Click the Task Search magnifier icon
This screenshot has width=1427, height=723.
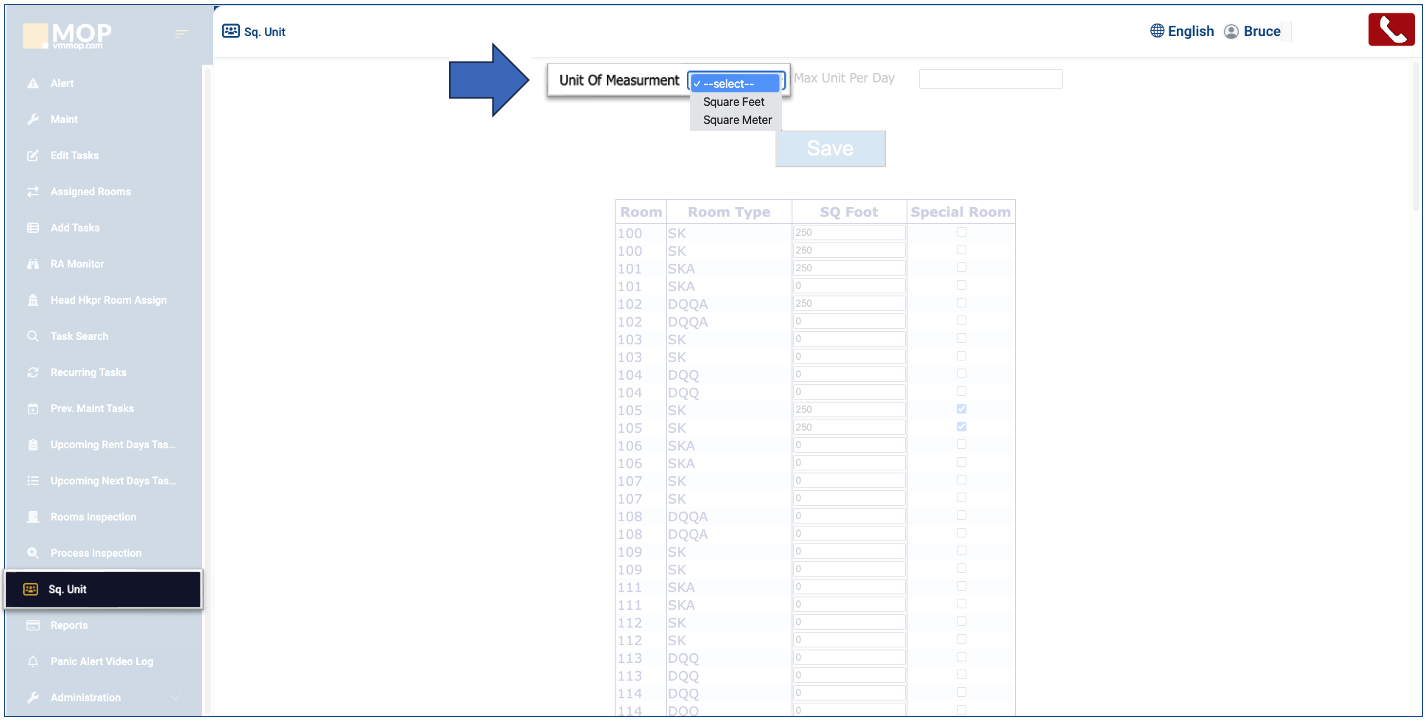[x=33, y=337]
